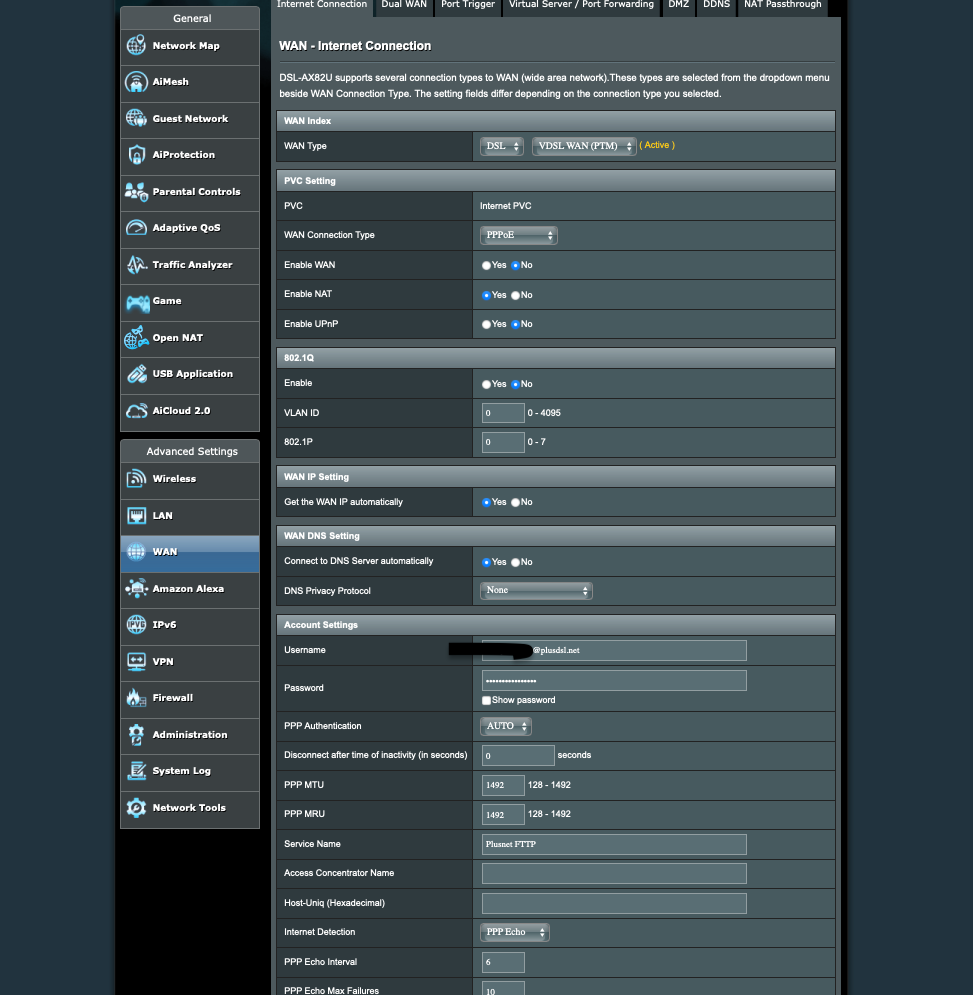The image size is (973, 995).
Task: Open the WAN Connection Type dropdown
Action: (x=518, y=235)
